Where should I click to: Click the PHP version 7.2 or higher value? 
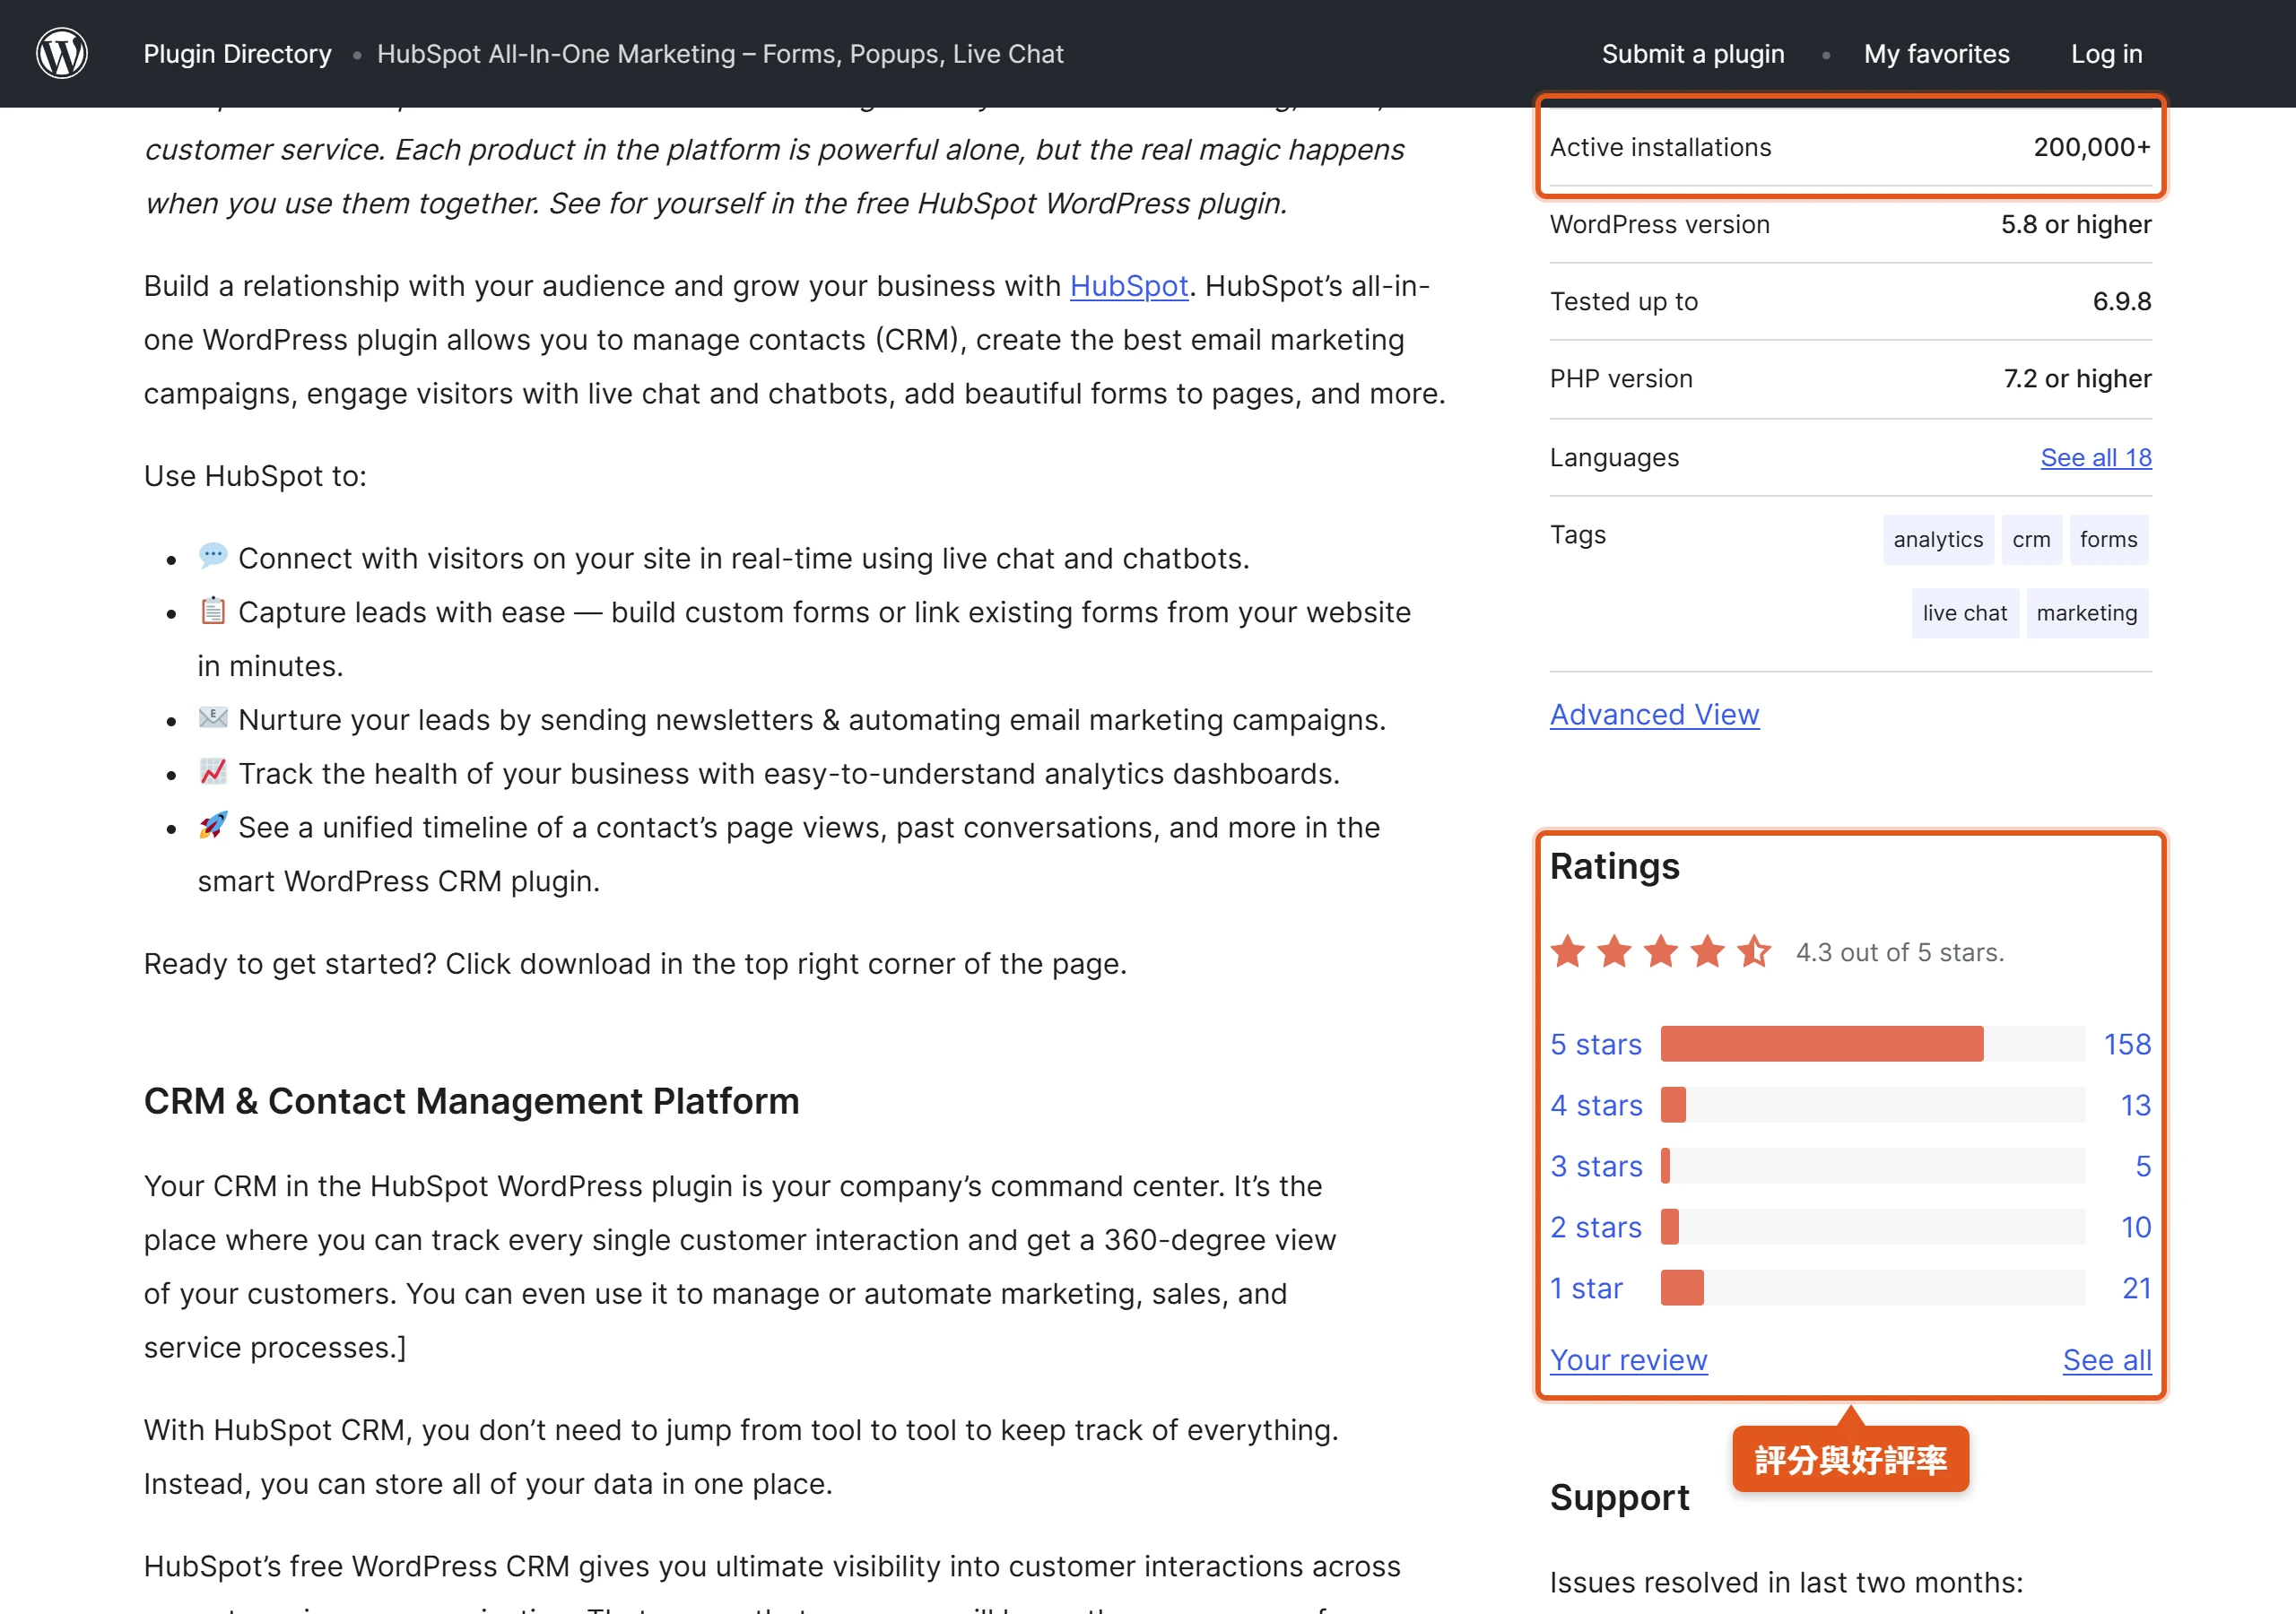tap(2077, 379)
